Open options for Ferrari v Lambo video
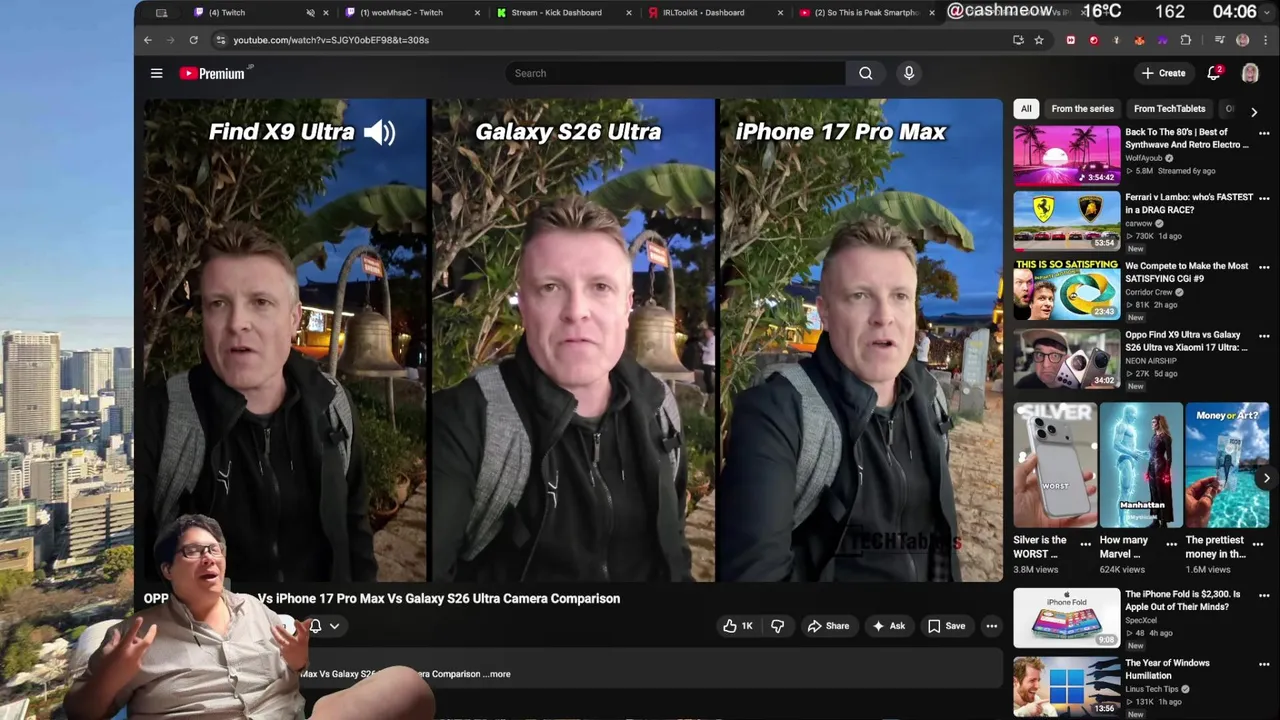Screen dimensions: 1280x720 click(x=1264, y=198)
